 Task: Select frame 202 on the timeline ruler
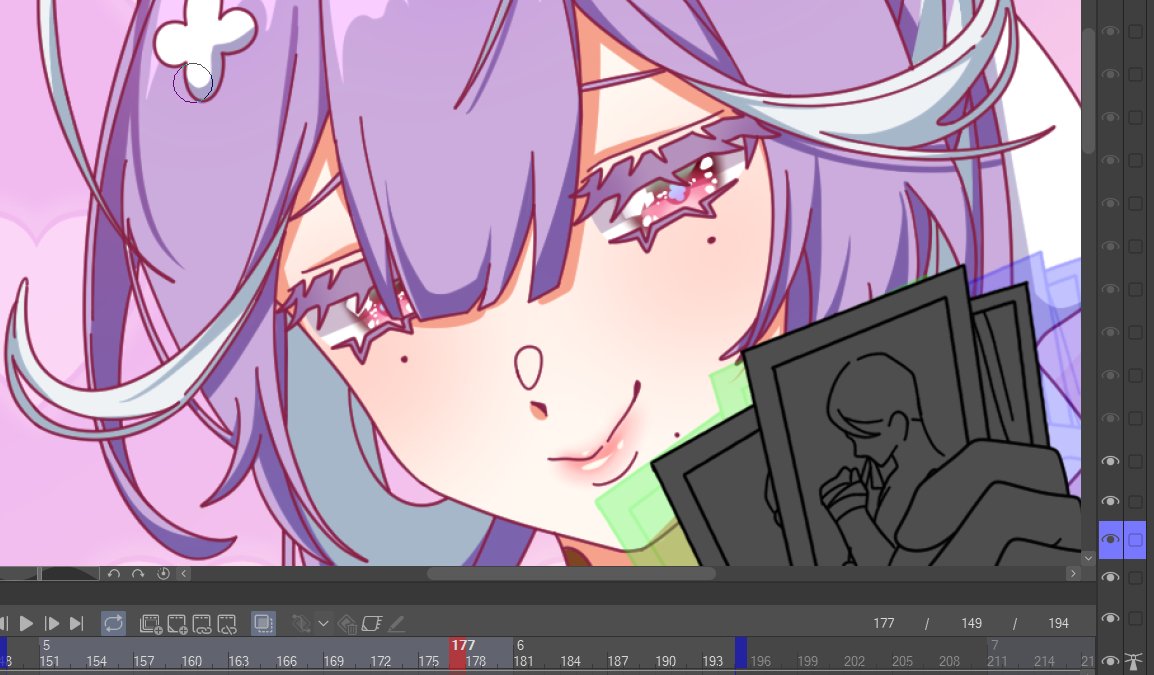854,661
